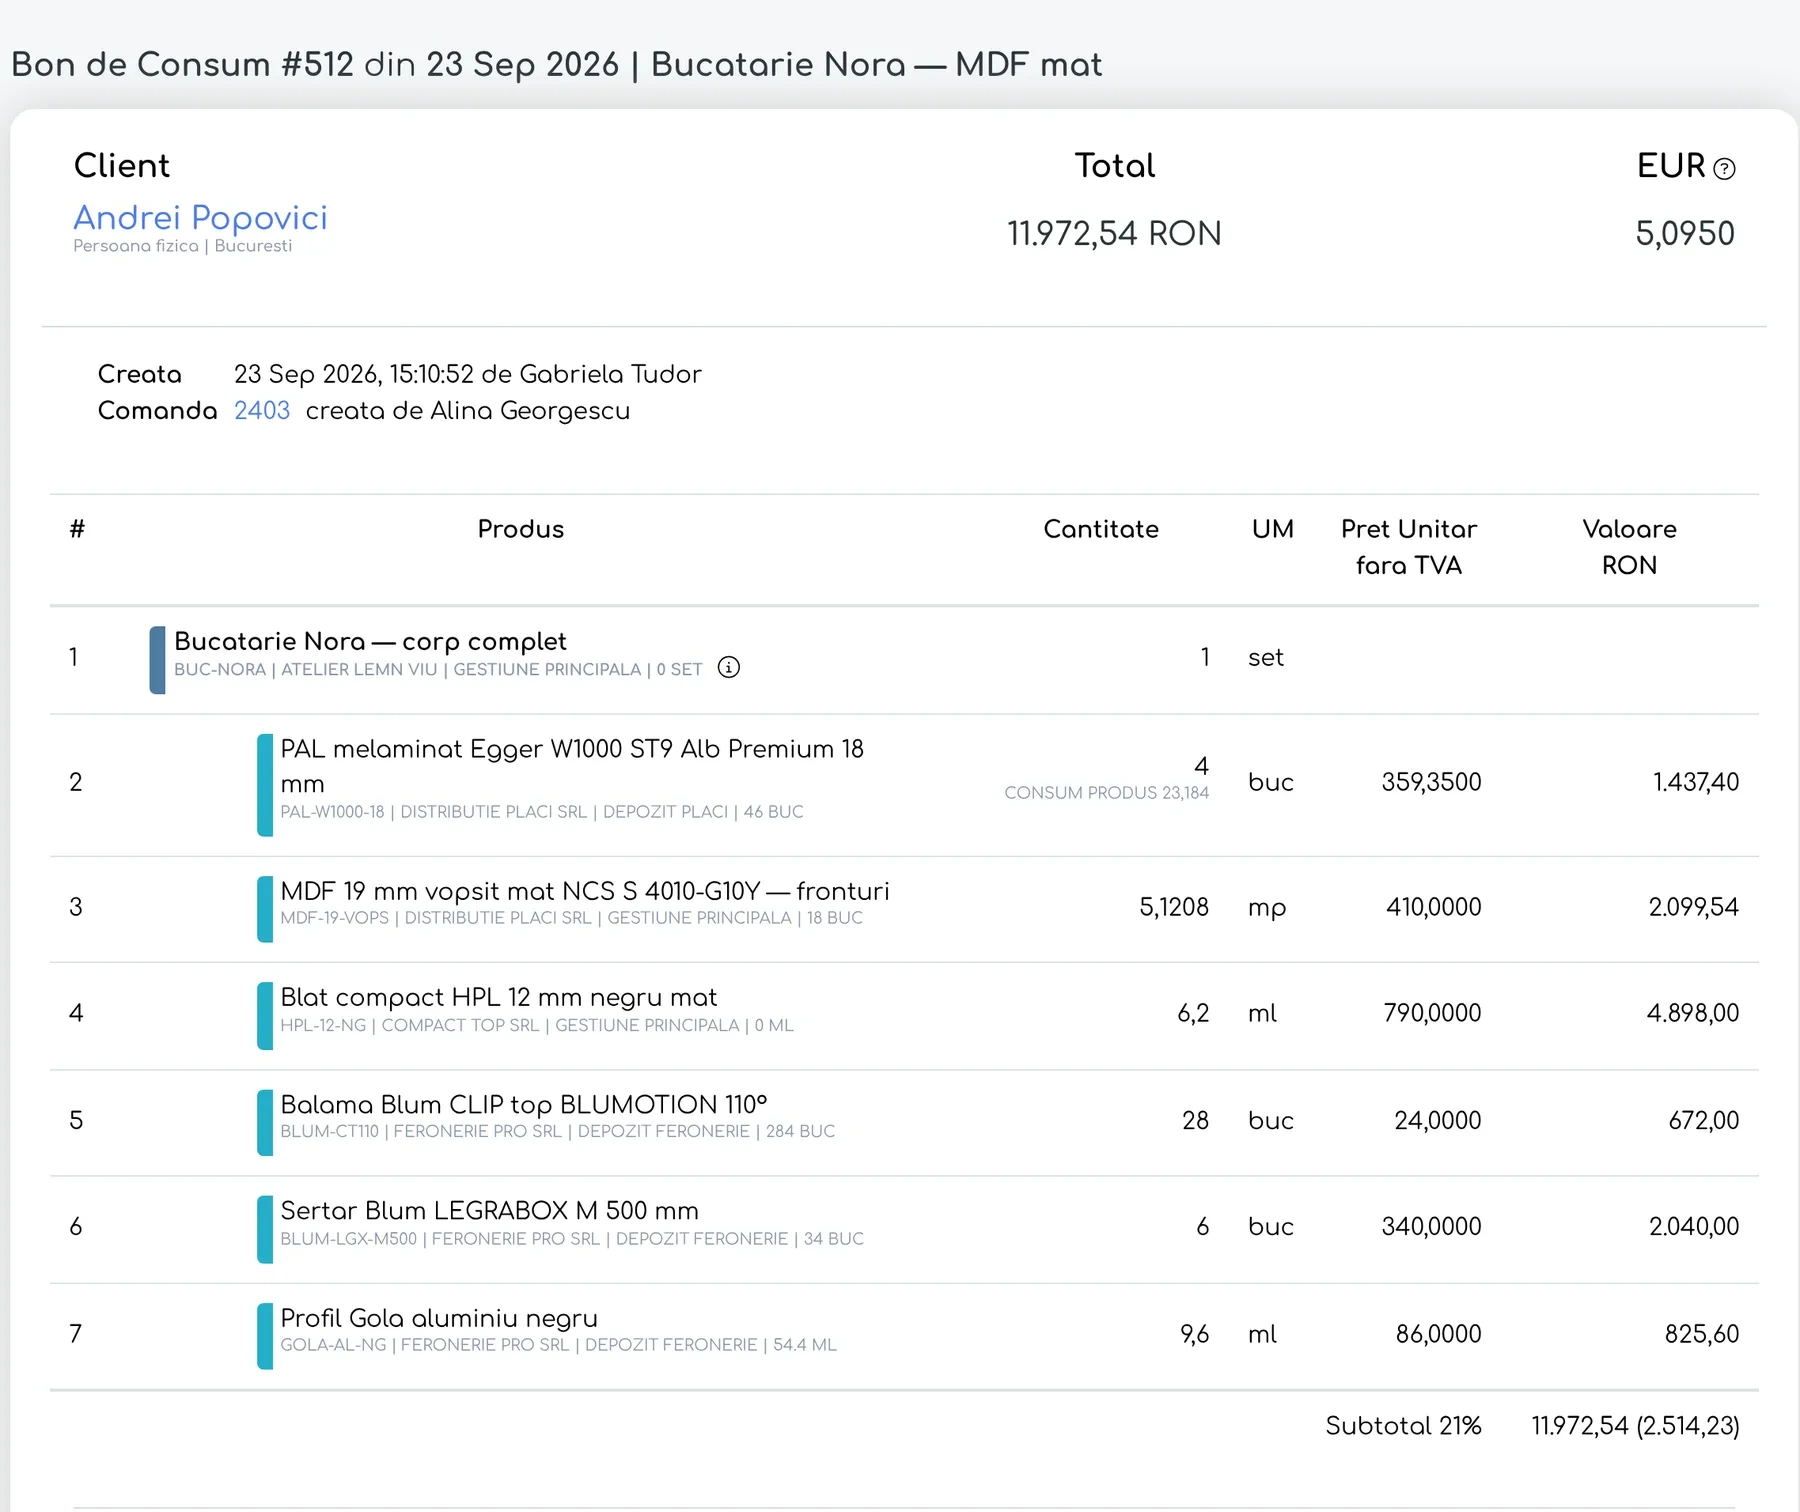Image resolution: width=1800 pixels, height=1512 pixels.
Task: Click page title 'Bon de Consum #512'
Action: tap(182, 64)
